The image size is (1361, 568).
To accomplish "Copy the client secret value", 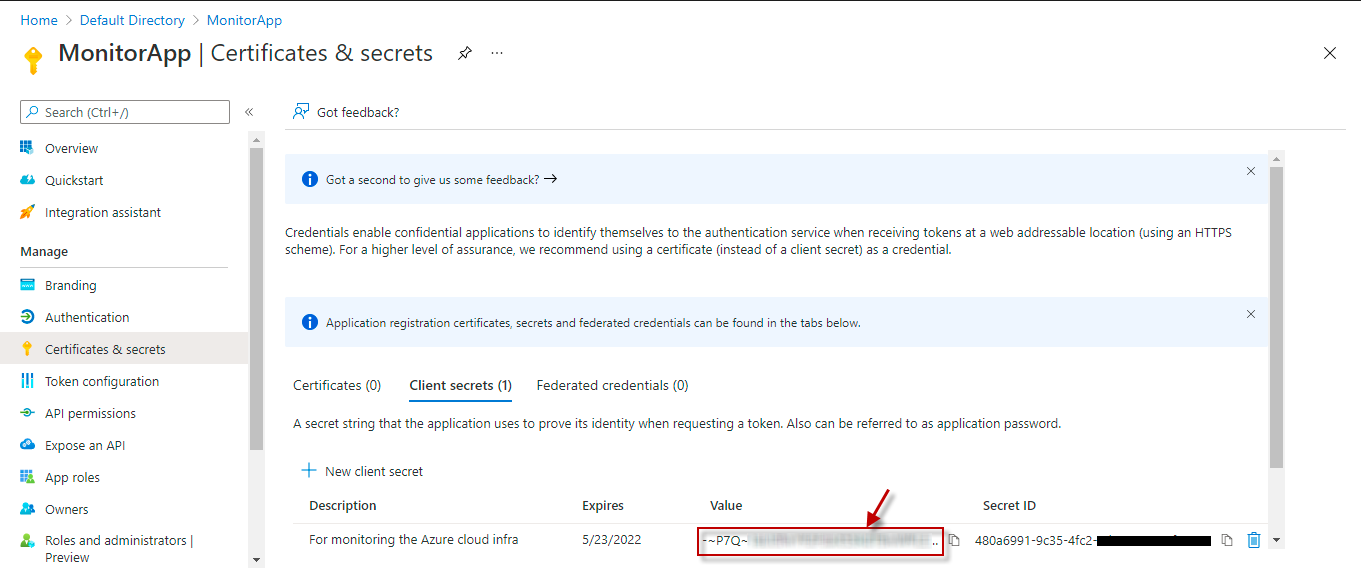I will (954, 540).
